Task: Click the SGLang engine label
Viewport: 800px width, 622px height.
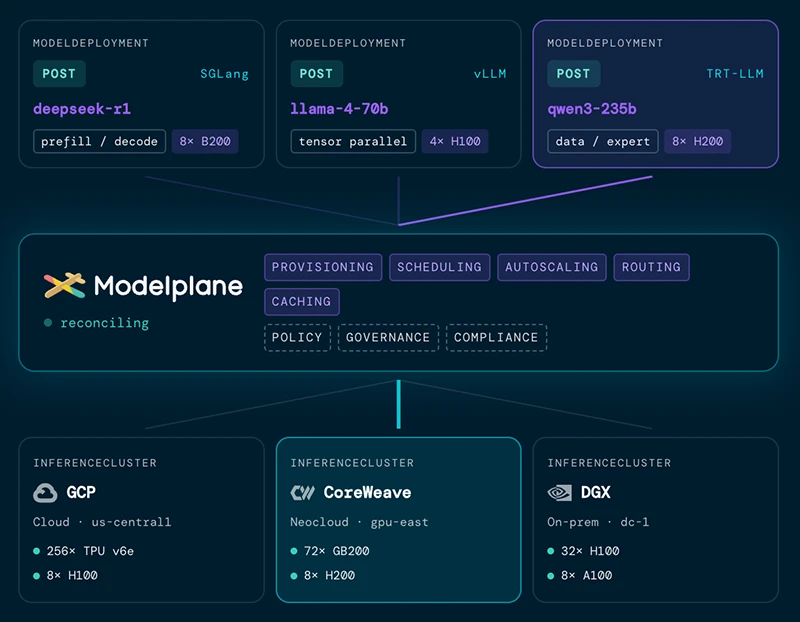Action: click(224, 74)
